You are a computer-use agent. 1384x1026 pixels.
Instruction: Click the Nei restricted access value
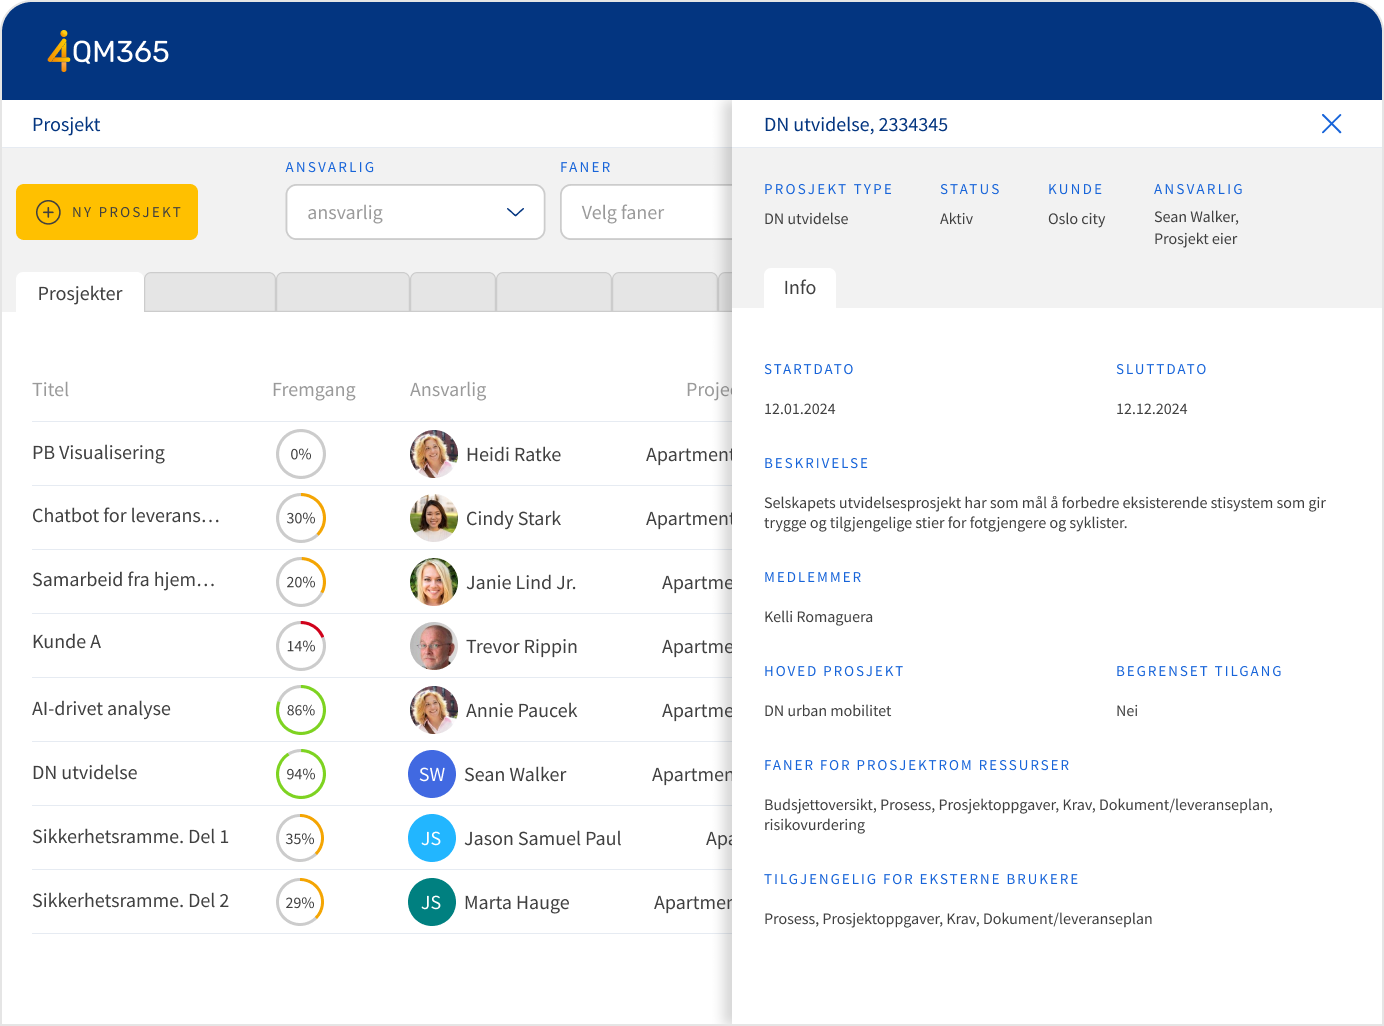tap(1127, 710)
